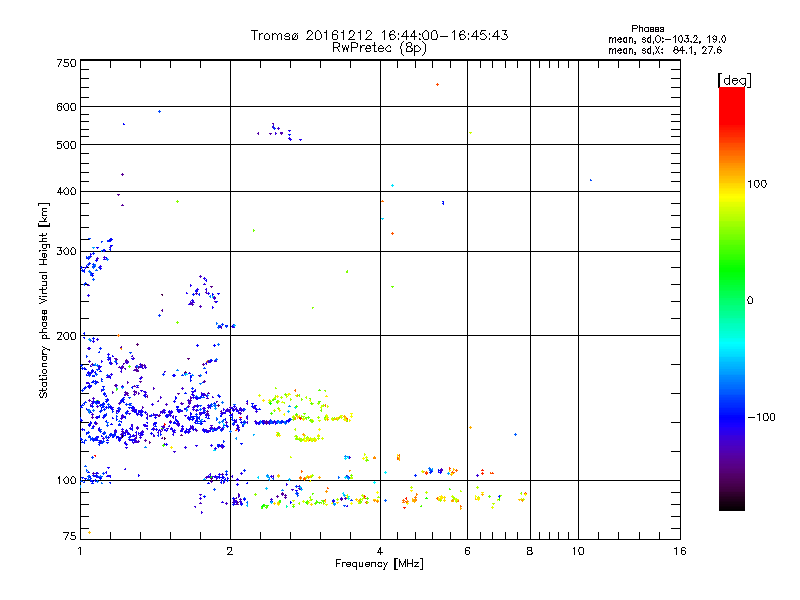Click the '[deg]' colorbar label
The height and width of the screenshot is (600, 800).
click(x=734, y=80)
